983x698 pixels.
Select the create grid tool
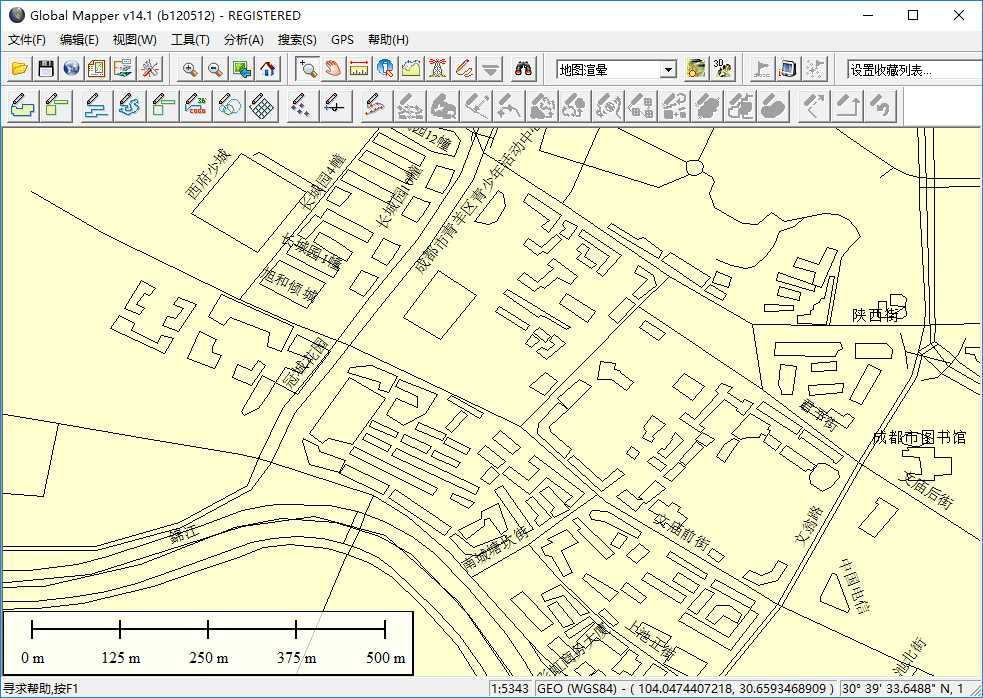click(261, 105)
